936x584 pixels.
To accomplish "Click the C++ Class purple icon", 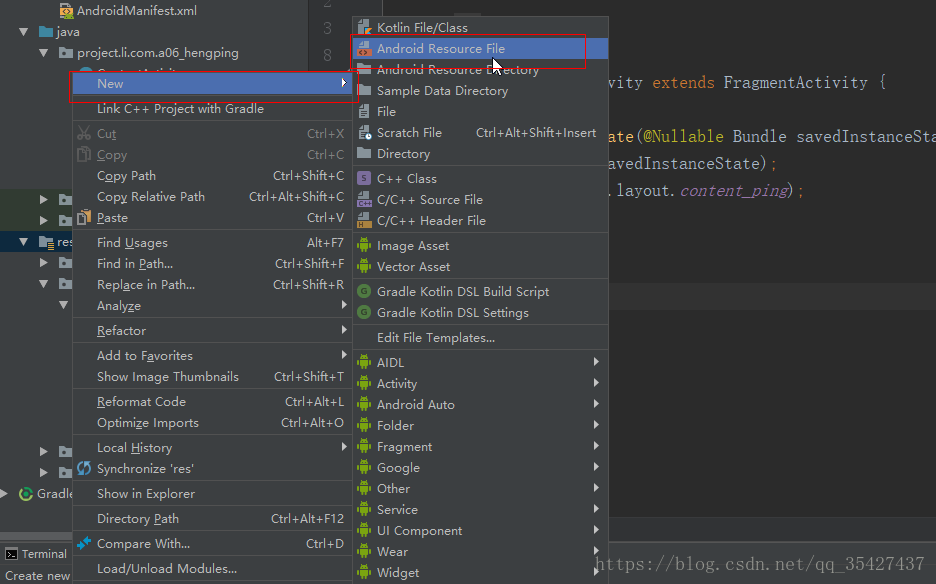I will pyautogui.click(x=364, y=179).
